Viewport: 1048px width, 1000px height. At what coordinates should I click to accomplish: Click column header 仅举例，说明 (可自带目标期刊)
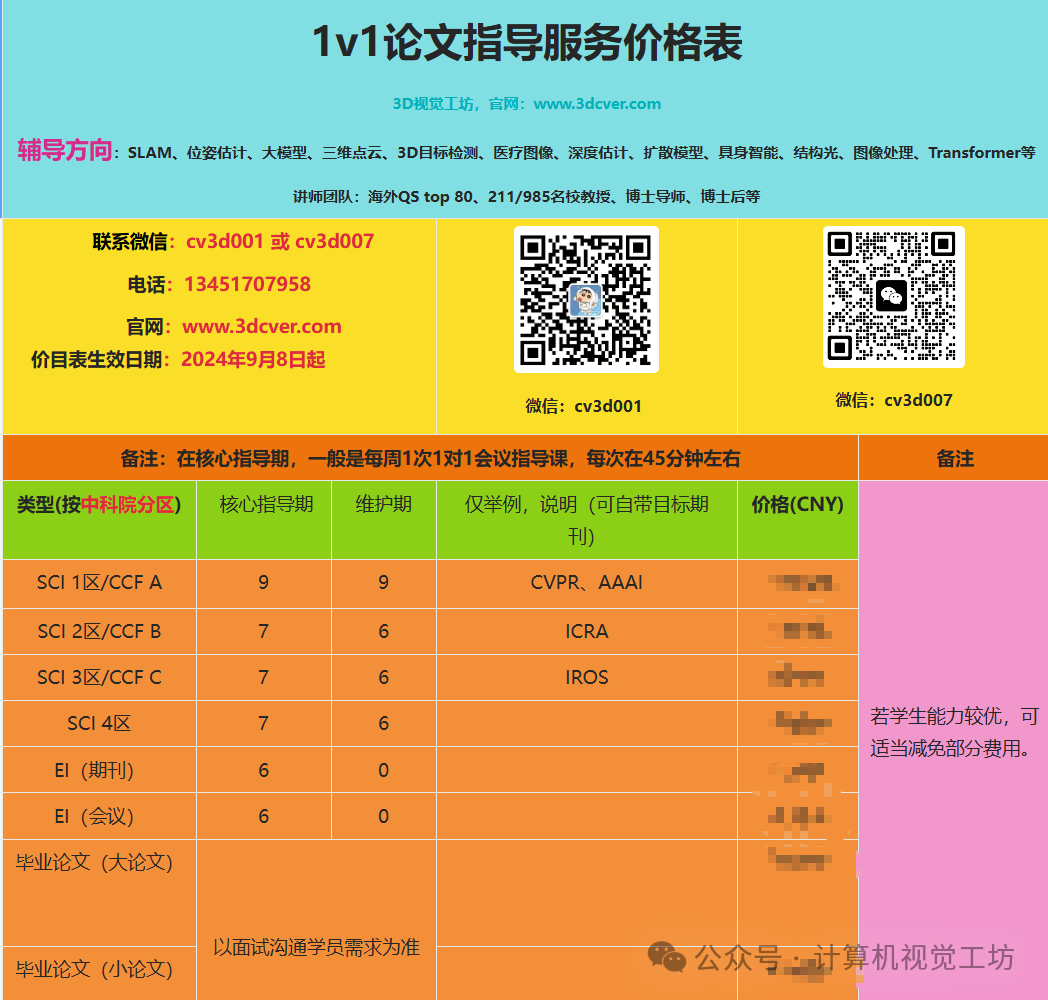(586, 520)
